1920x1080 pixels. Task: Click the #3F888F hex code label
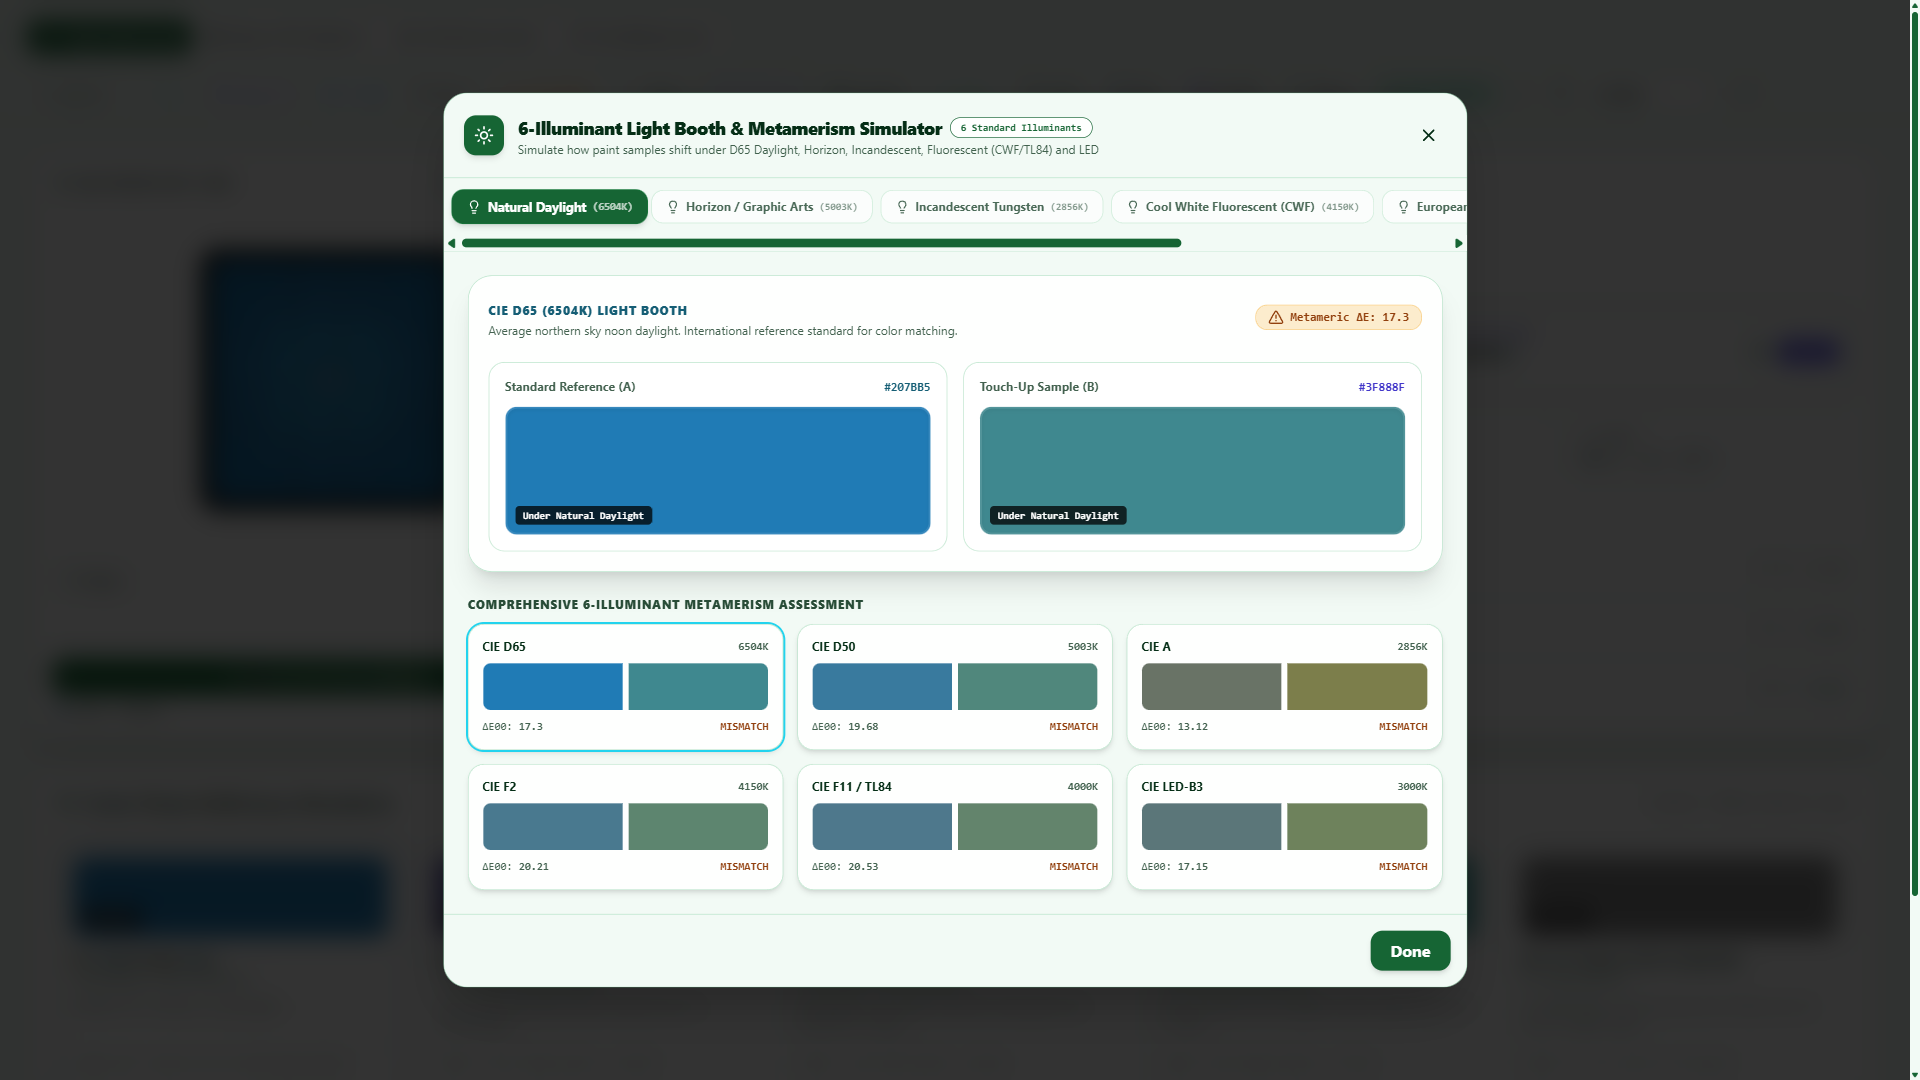point(1381,387)
